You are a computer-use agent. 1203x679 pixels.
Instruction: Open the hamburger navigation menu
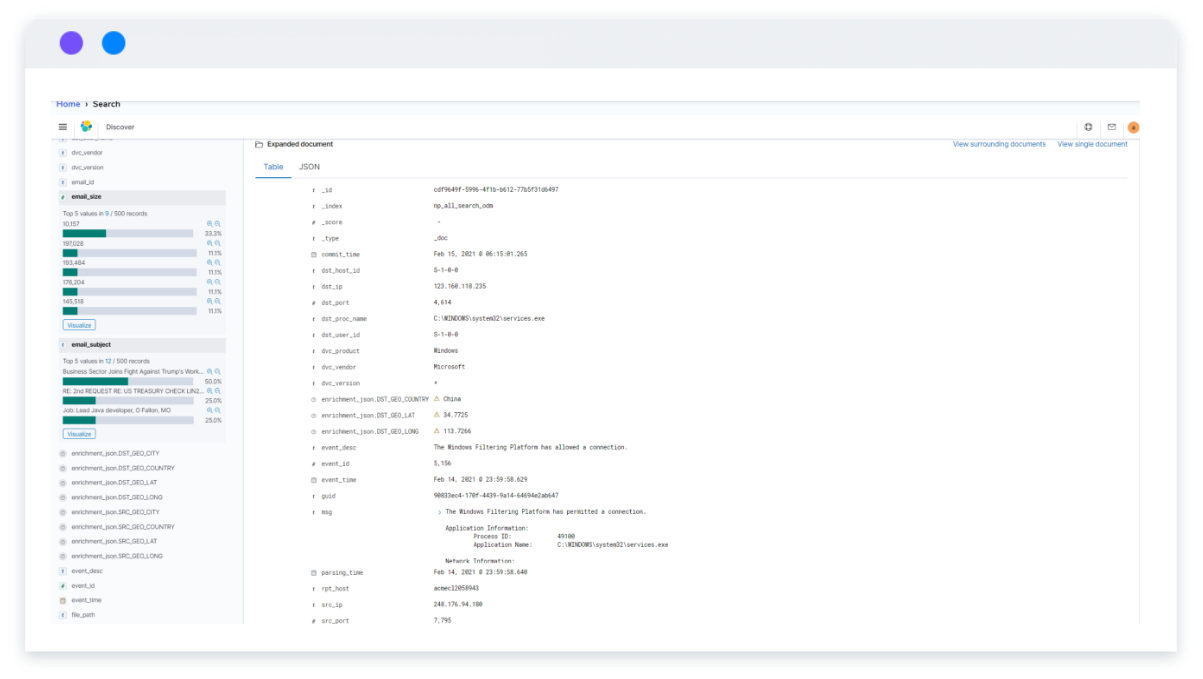point(63,127)
